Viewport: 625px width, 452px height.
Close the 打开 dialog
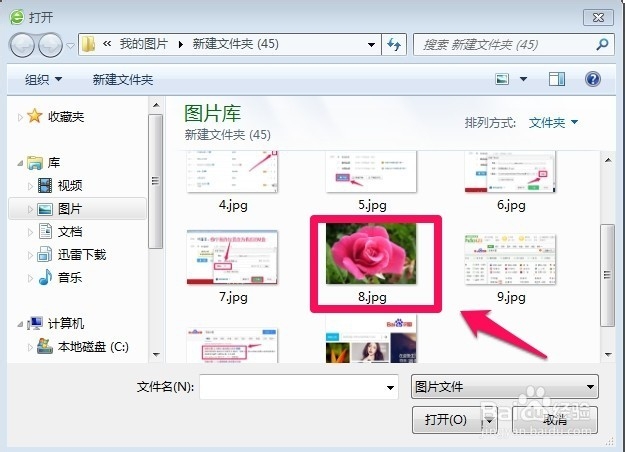click(x=598, y=18)
